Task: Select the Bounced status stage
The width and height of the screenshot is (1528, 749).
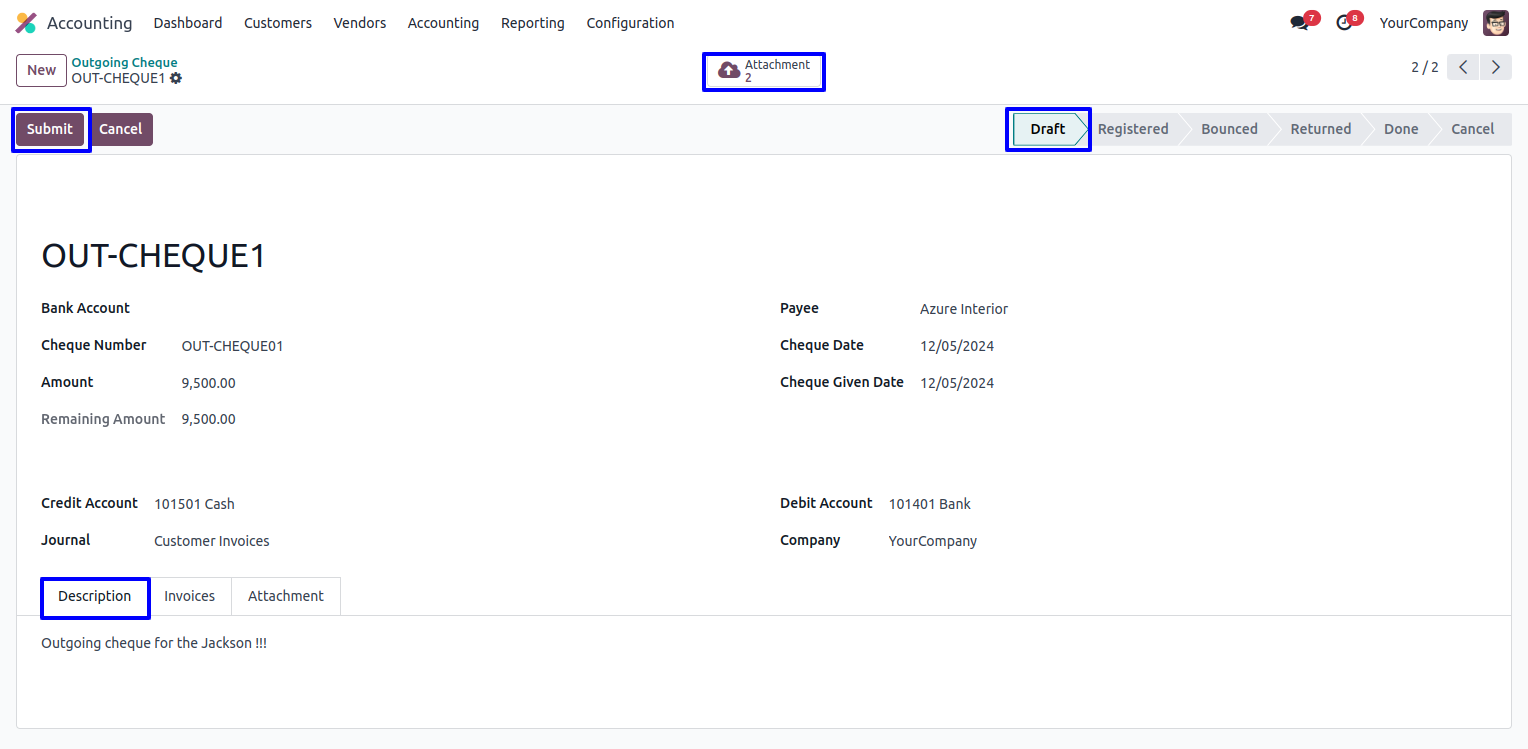Action: click(x=1229, y=129)
